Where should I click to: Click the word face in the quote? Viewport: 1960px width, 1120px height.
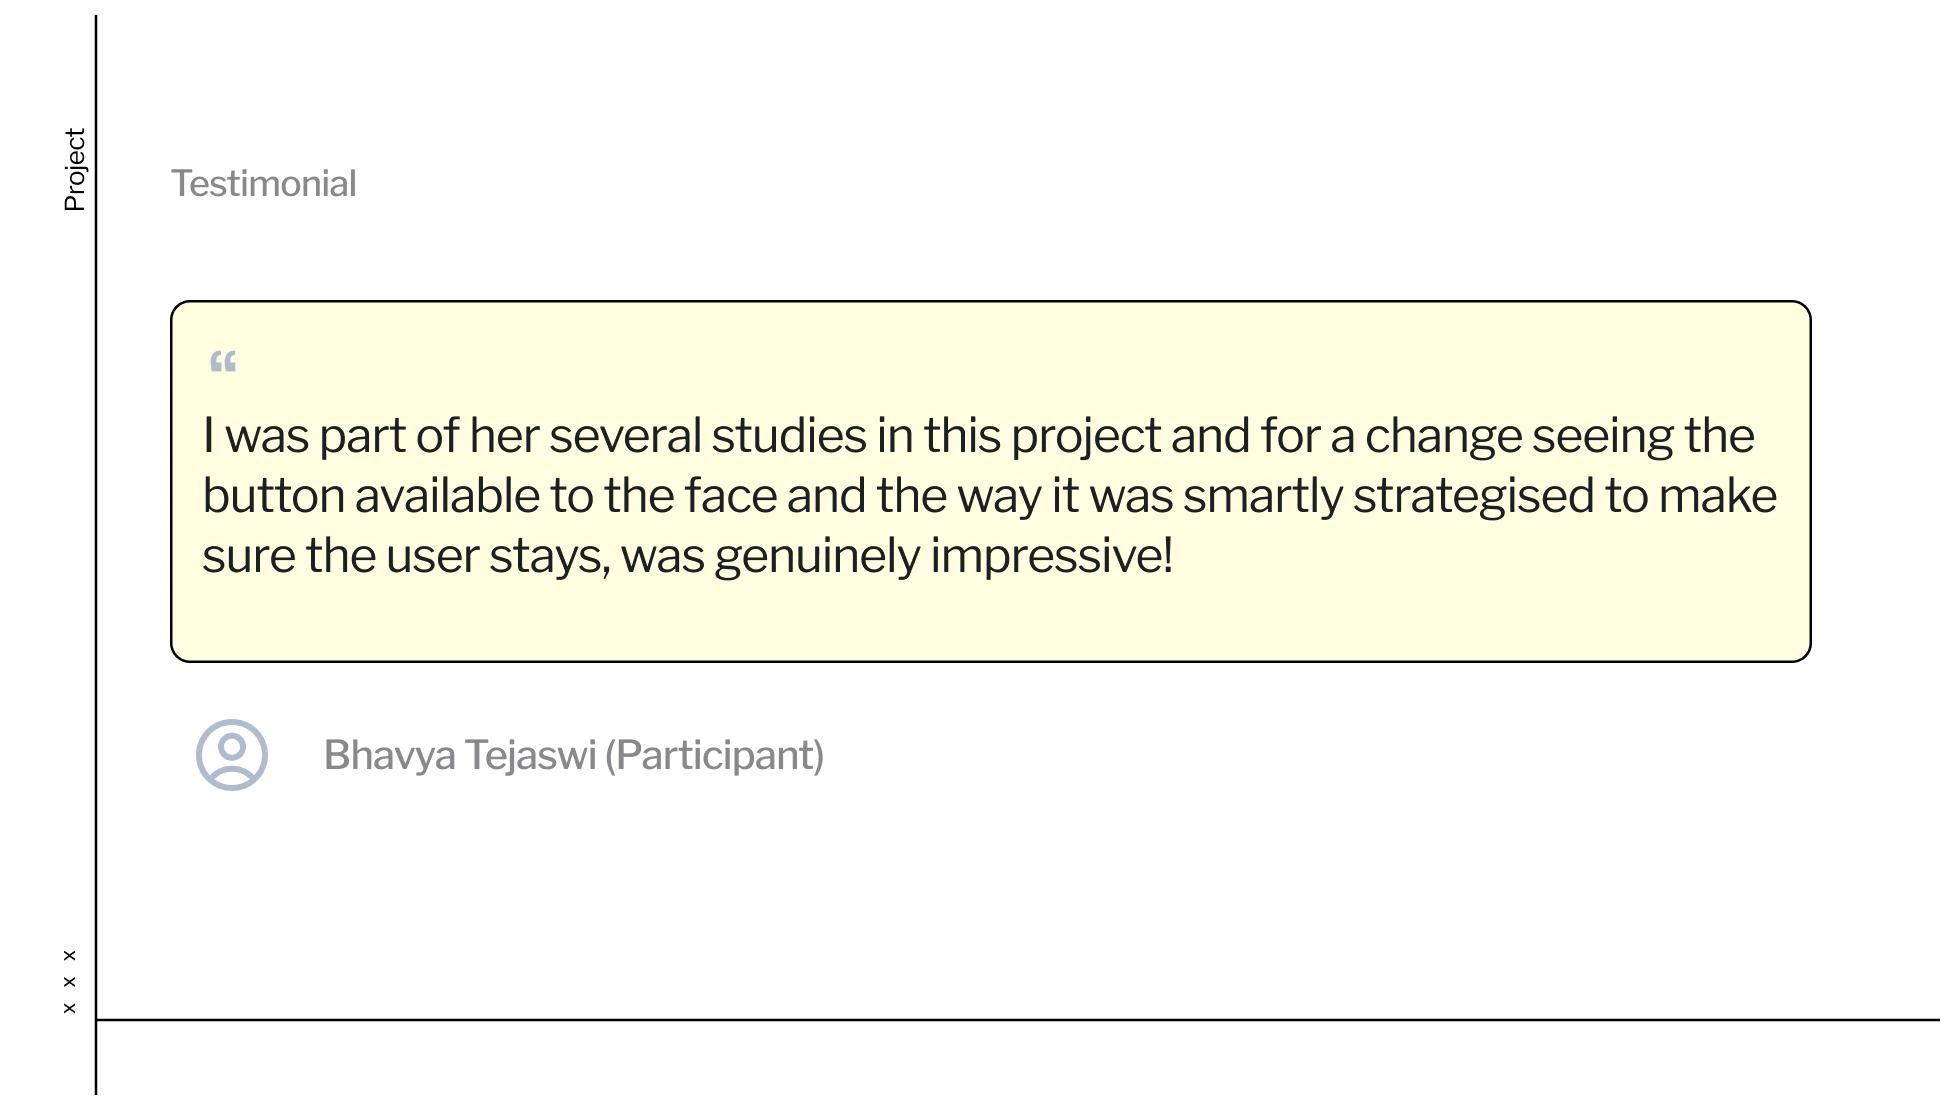730,496
